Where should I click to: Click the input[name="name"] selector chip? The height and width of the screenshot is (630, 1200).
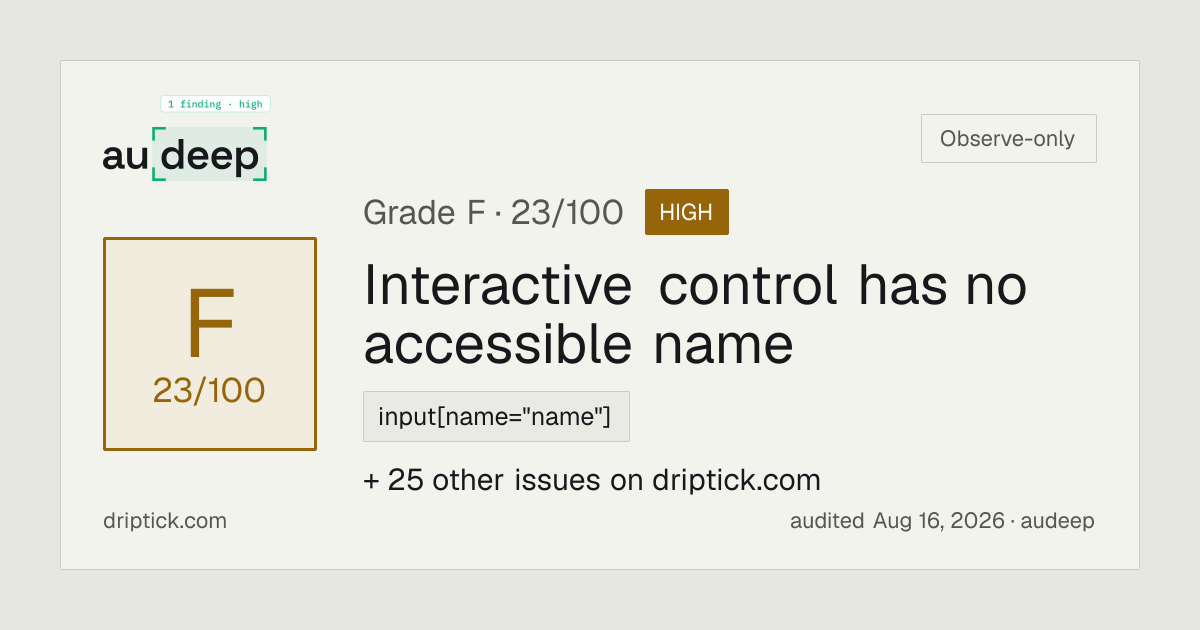(x=496, y=417)
